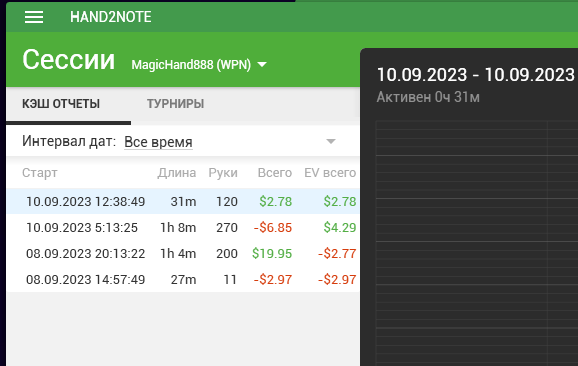
Task: Select session started 08.09.2023 20:13:22
Action: click(183, 254)
